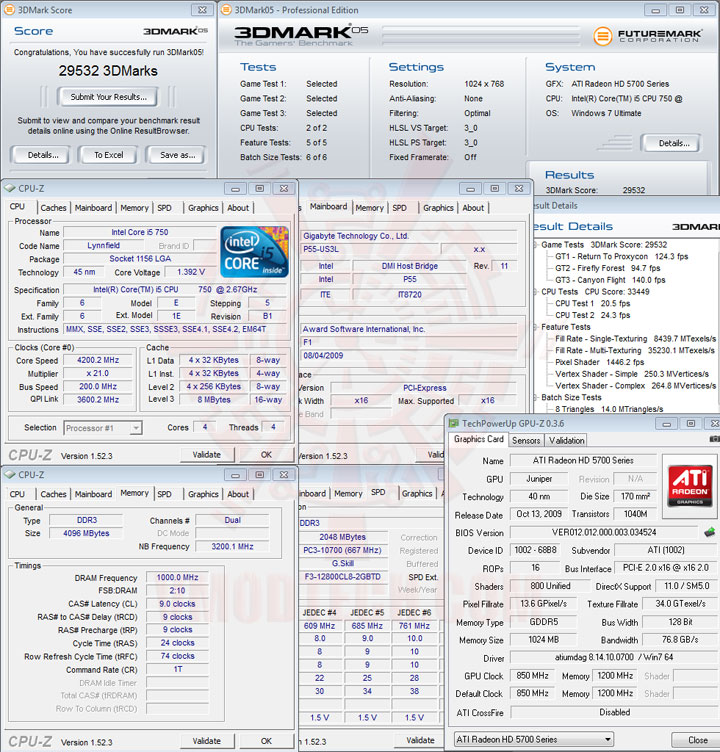Click Validate in CPU-Z CPU-tab window

207,455
